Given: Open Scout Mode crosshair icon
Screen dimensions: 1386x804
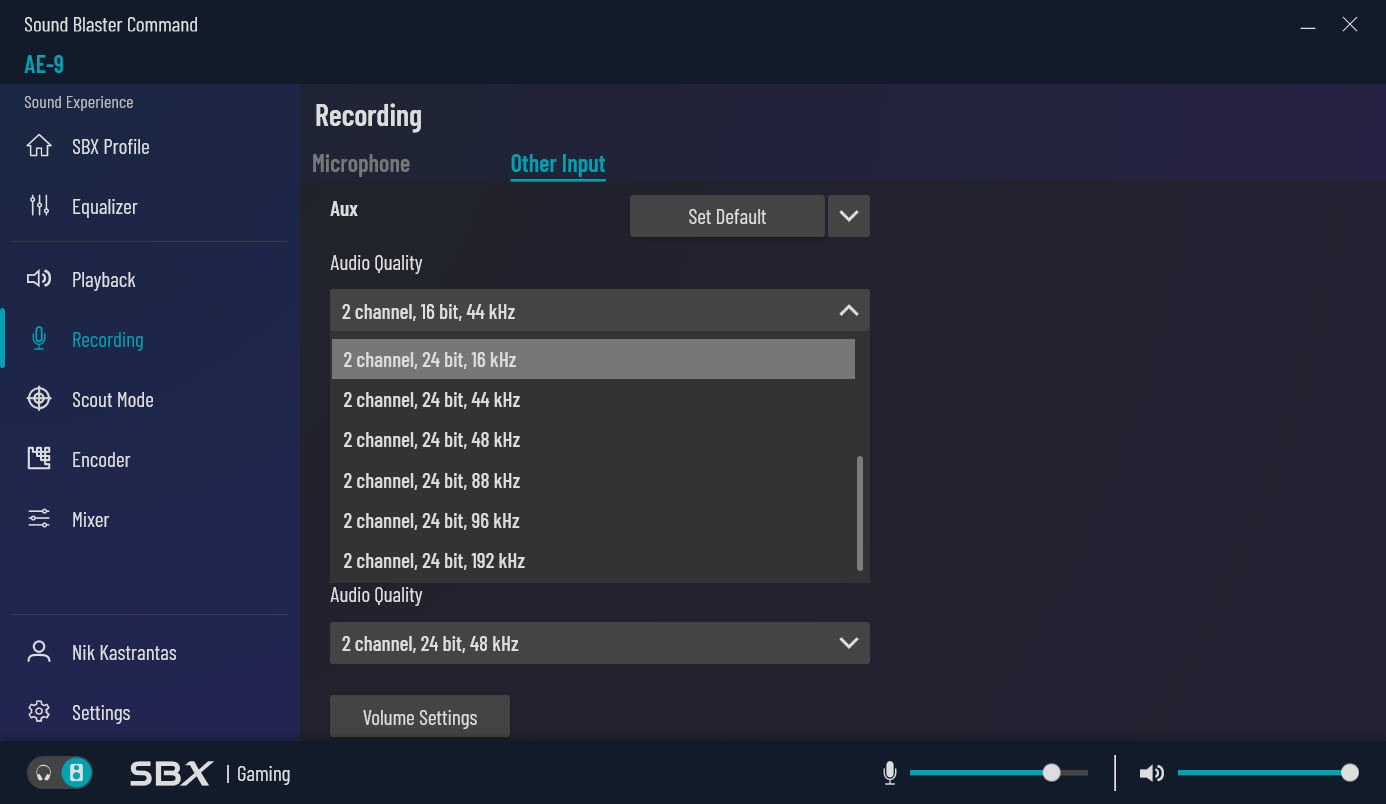Looking at the screenshot, I should click(39, 399).
